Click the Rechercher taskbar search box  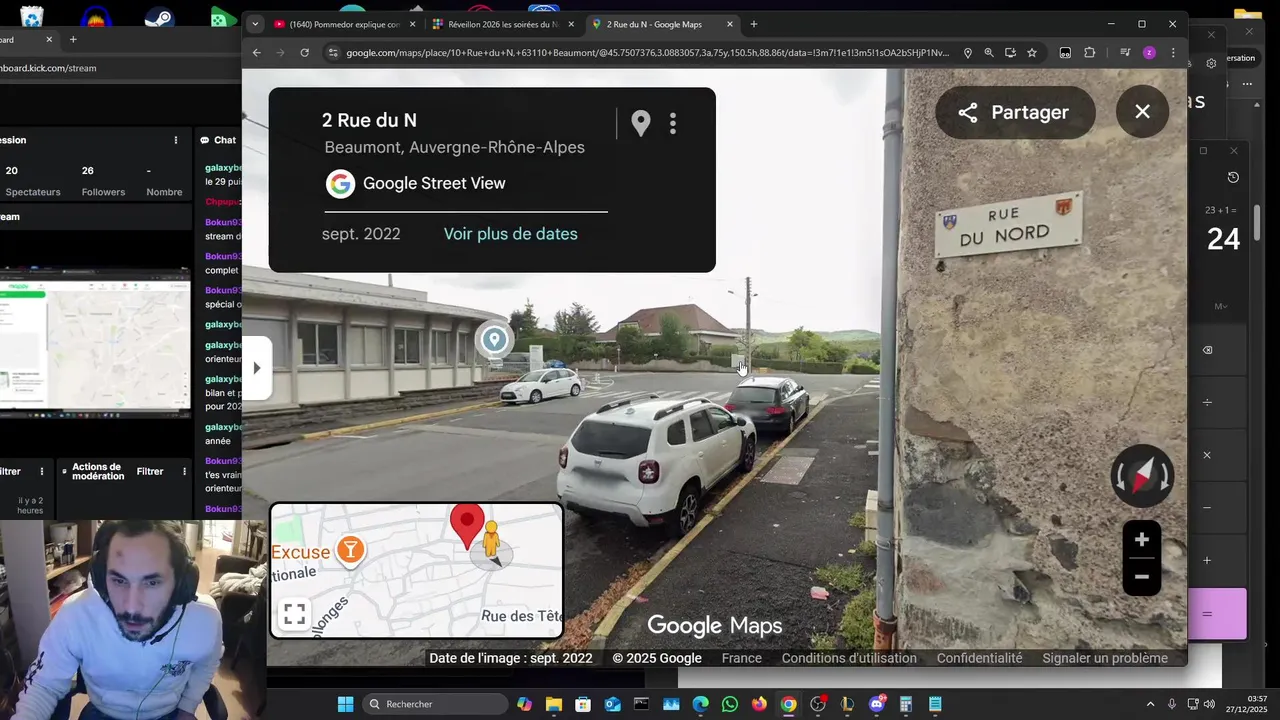(434, 704)
